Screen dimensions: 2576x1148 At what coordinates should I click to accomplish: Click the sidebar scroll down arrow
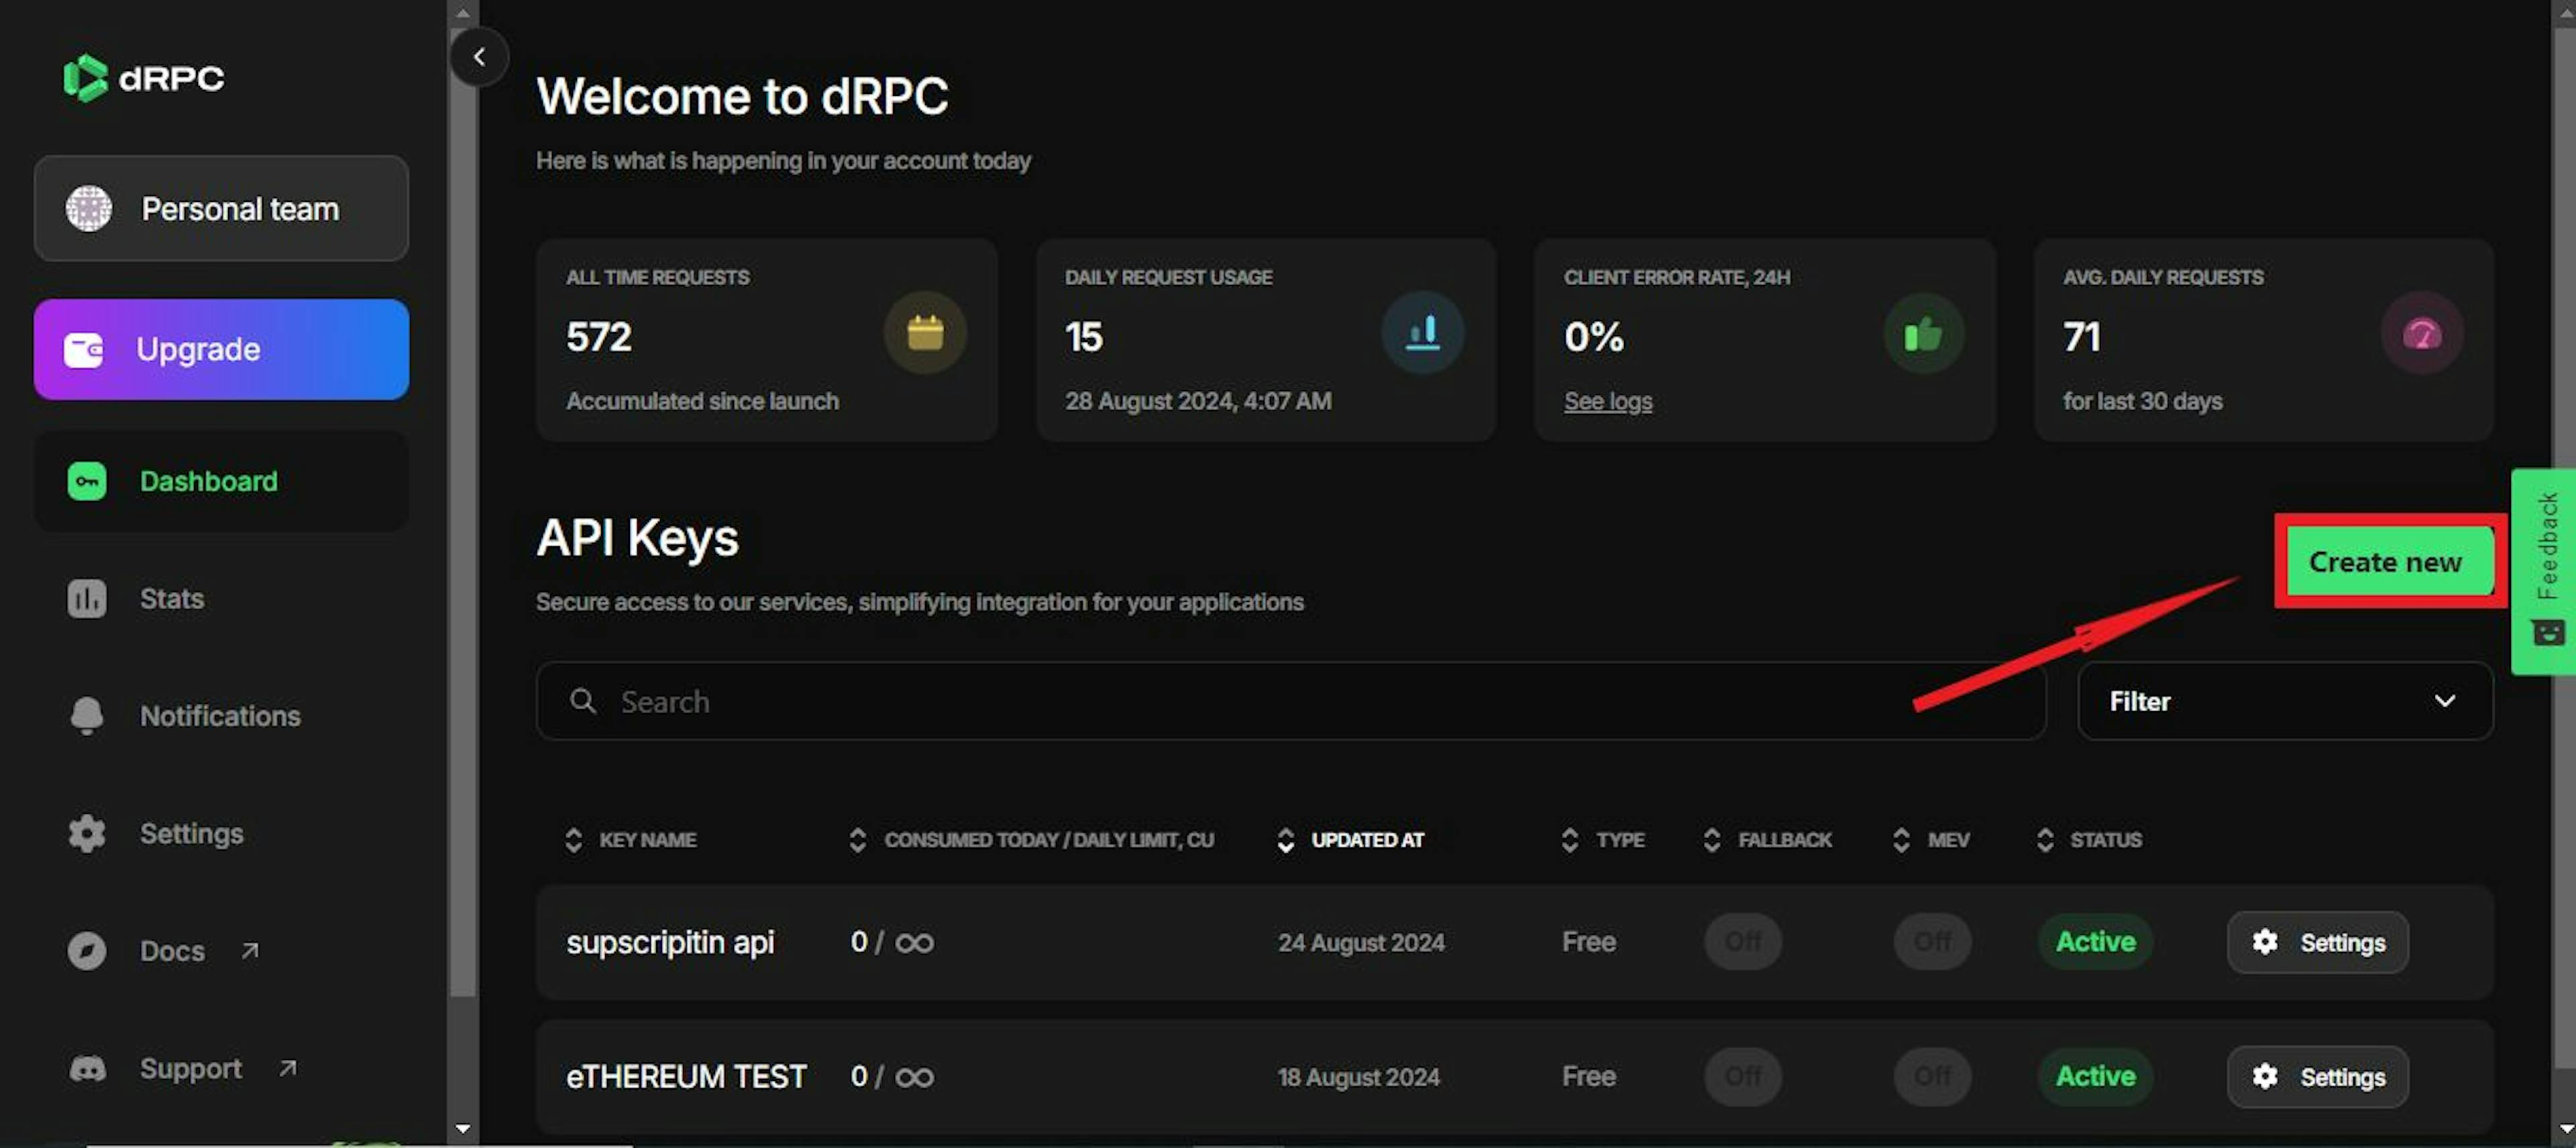[462, 1129]
